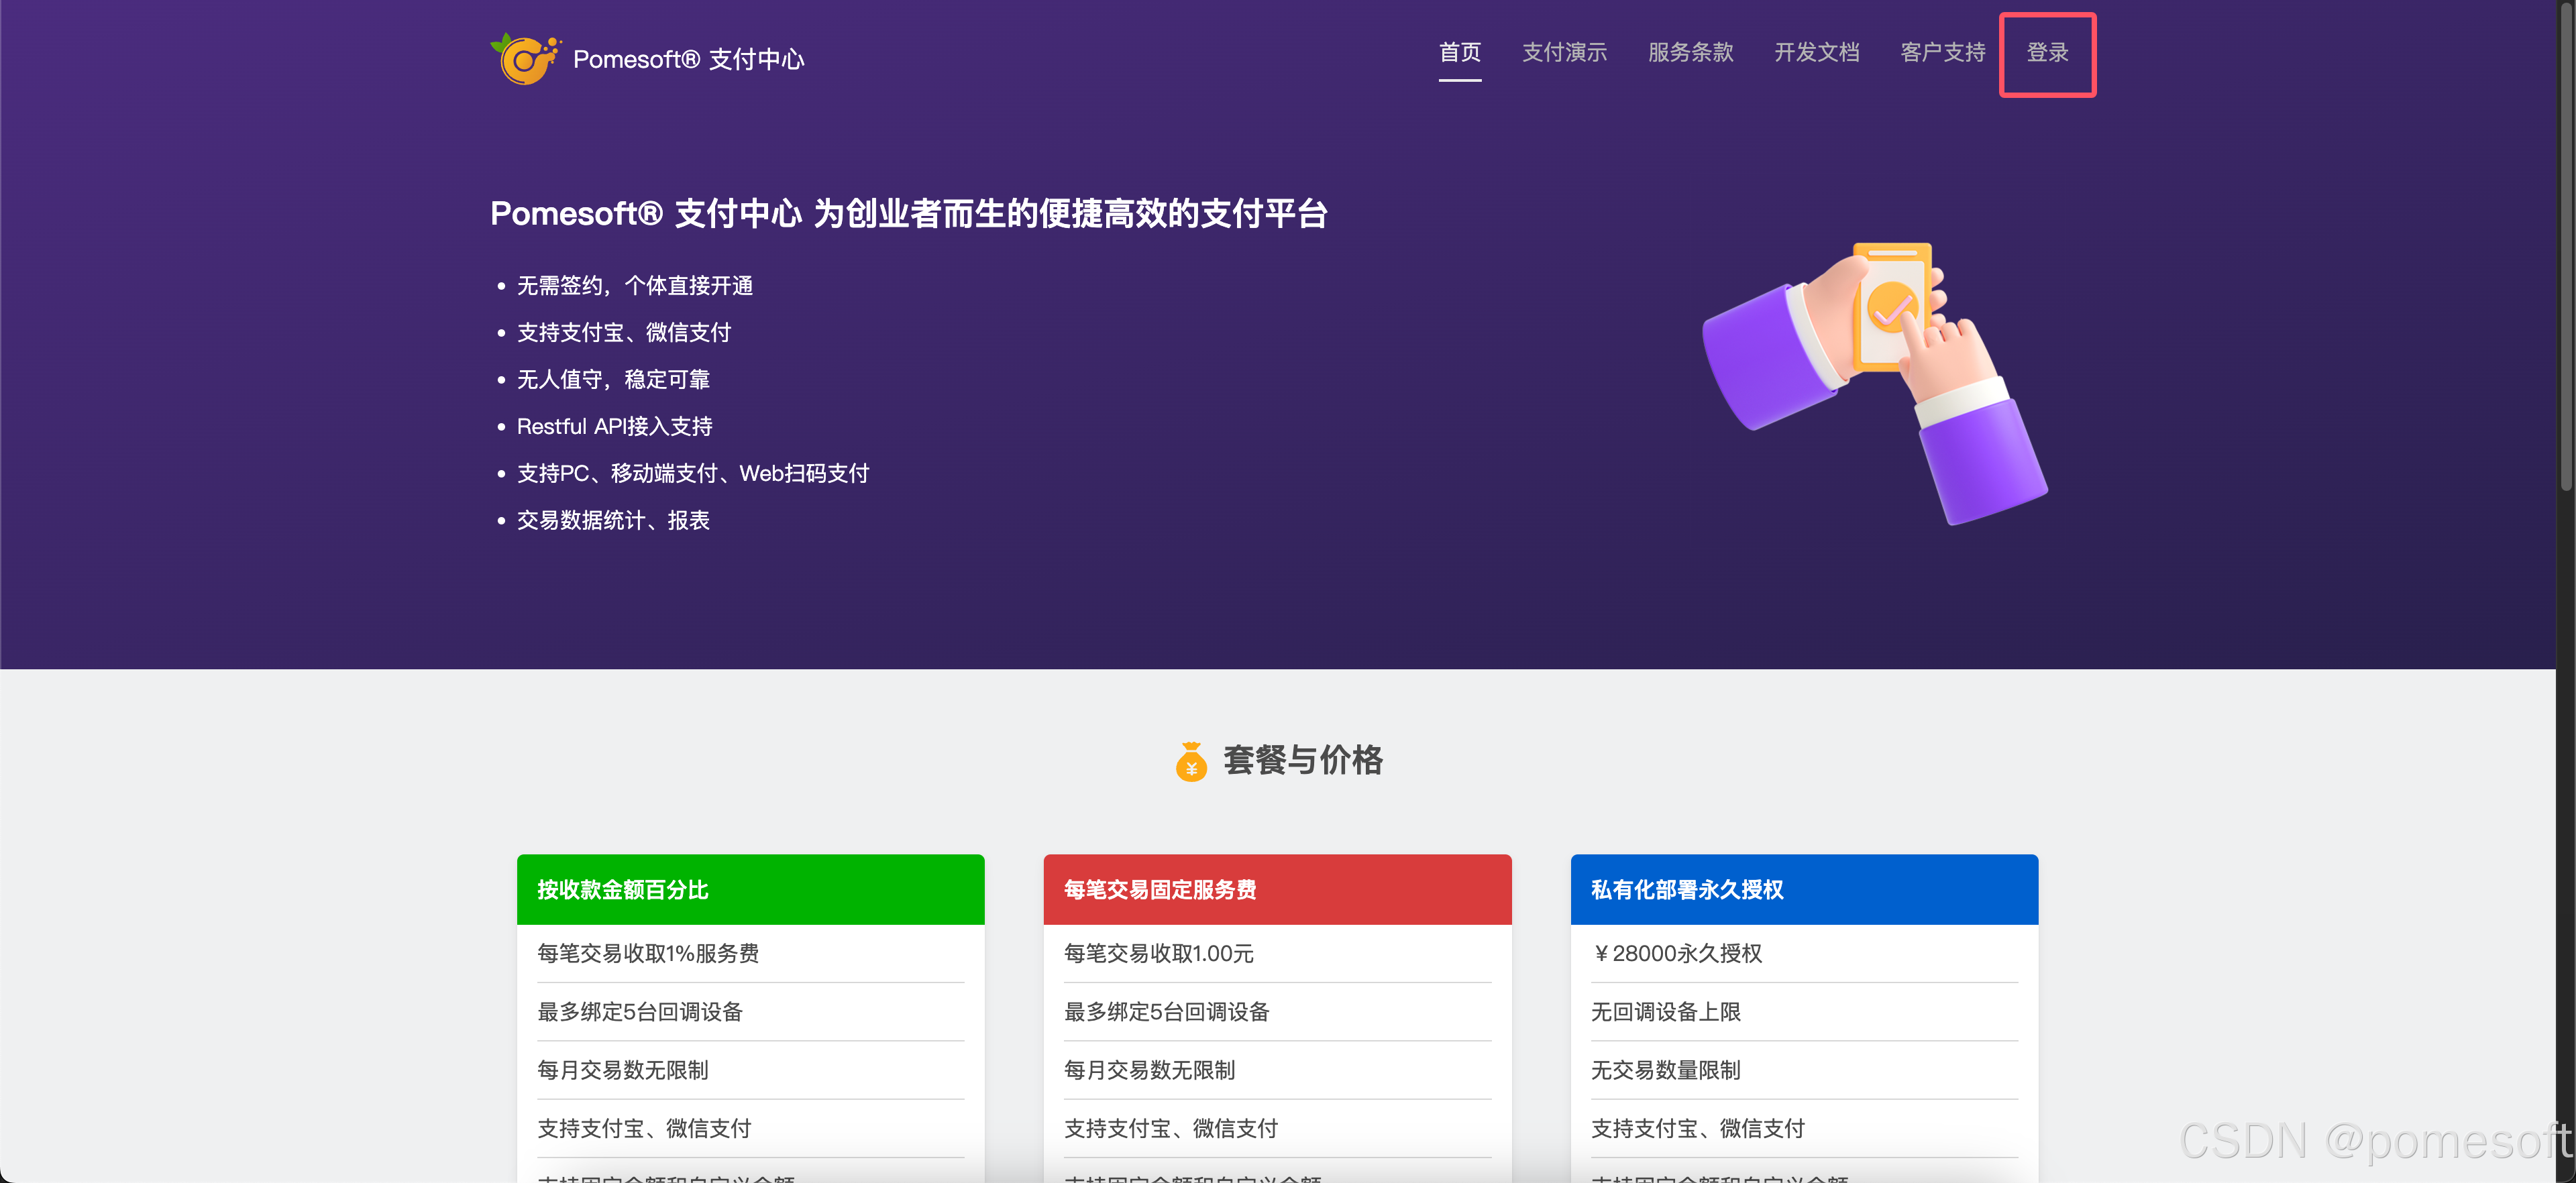Click 每笔交易收取1.00元 row
The image size is (2576, 1183).
1158,953
